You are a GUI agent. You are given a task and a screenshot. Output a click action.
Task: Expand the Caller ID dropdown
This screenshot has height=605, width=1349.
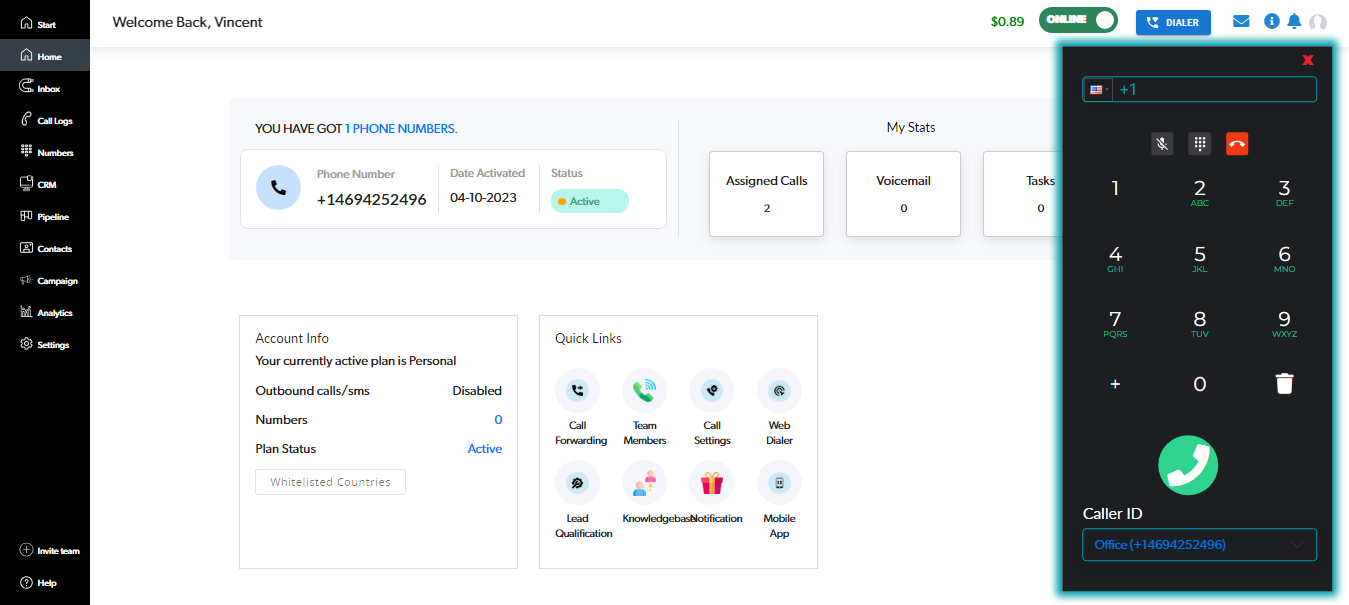tap(1199, 545)
